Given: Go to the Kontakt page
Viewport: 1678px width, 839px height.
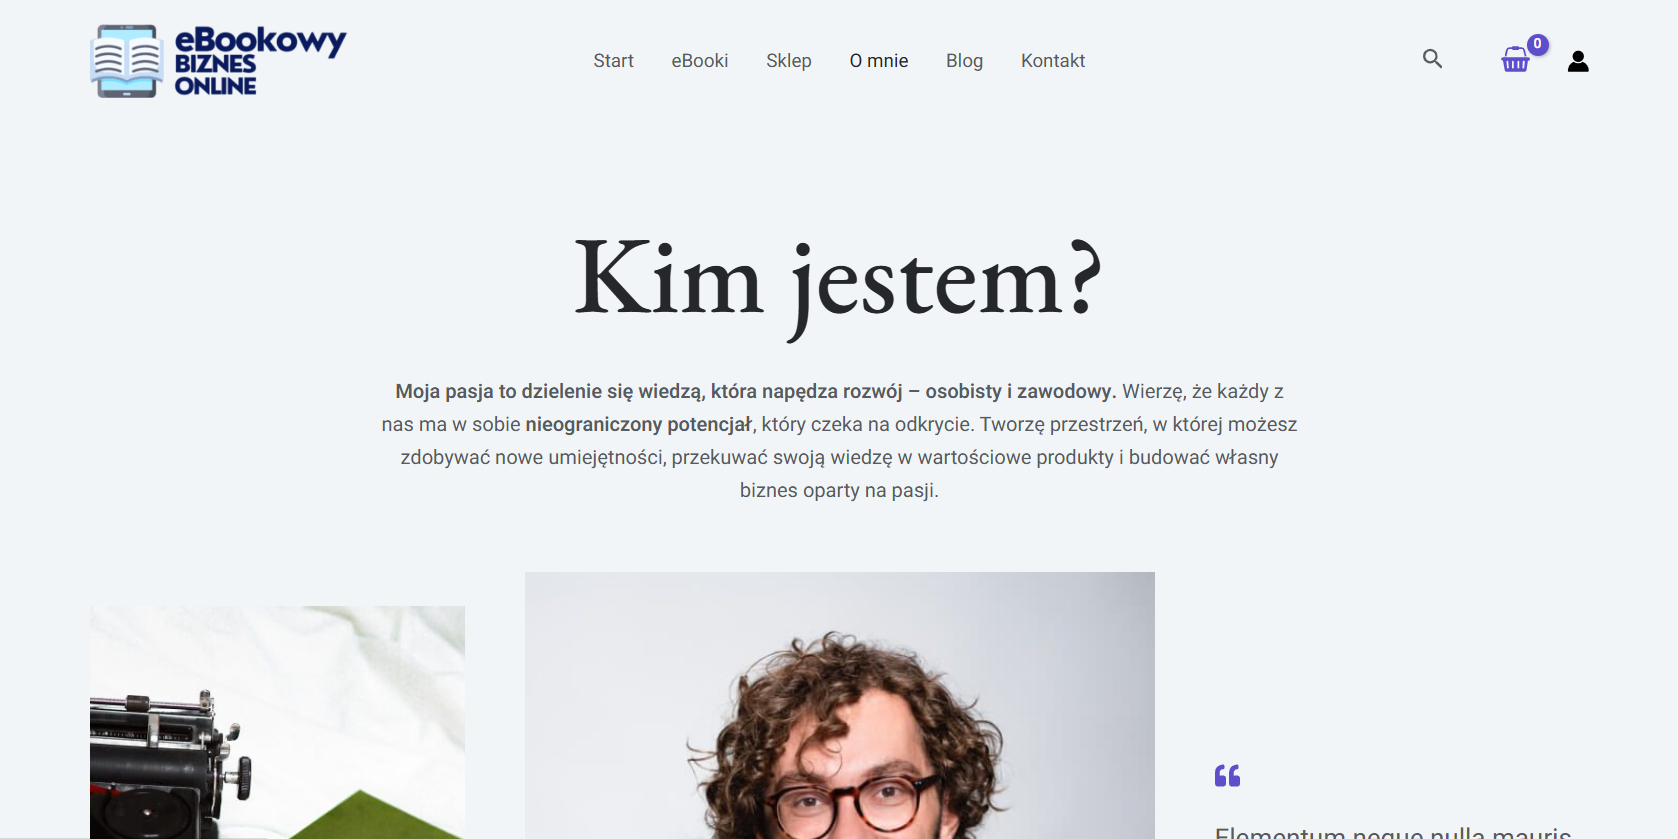Looking at the screenshot, I should (1053, 61).
